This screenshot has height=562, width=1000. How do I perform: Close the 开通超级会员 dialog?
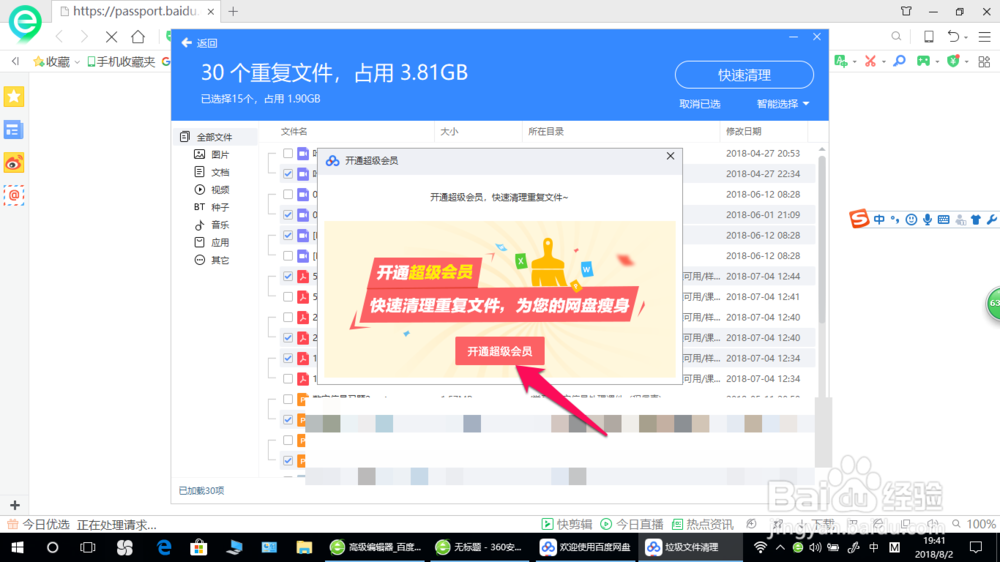(x=670, y=156)
